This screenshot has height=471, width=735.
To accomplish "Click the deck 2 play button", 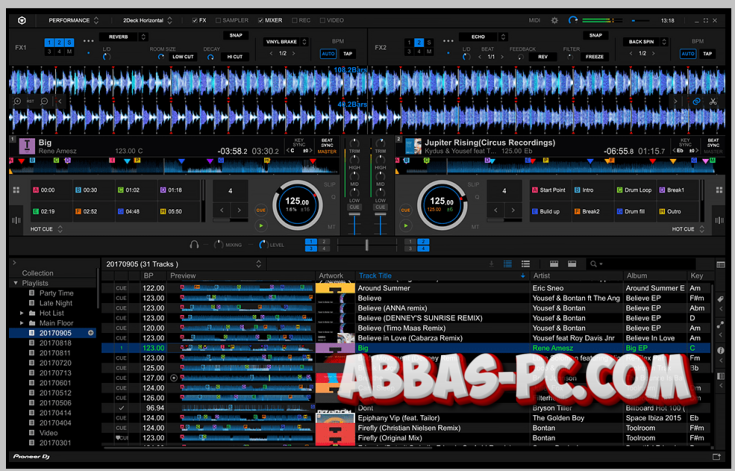I will (x=406, y=226).
